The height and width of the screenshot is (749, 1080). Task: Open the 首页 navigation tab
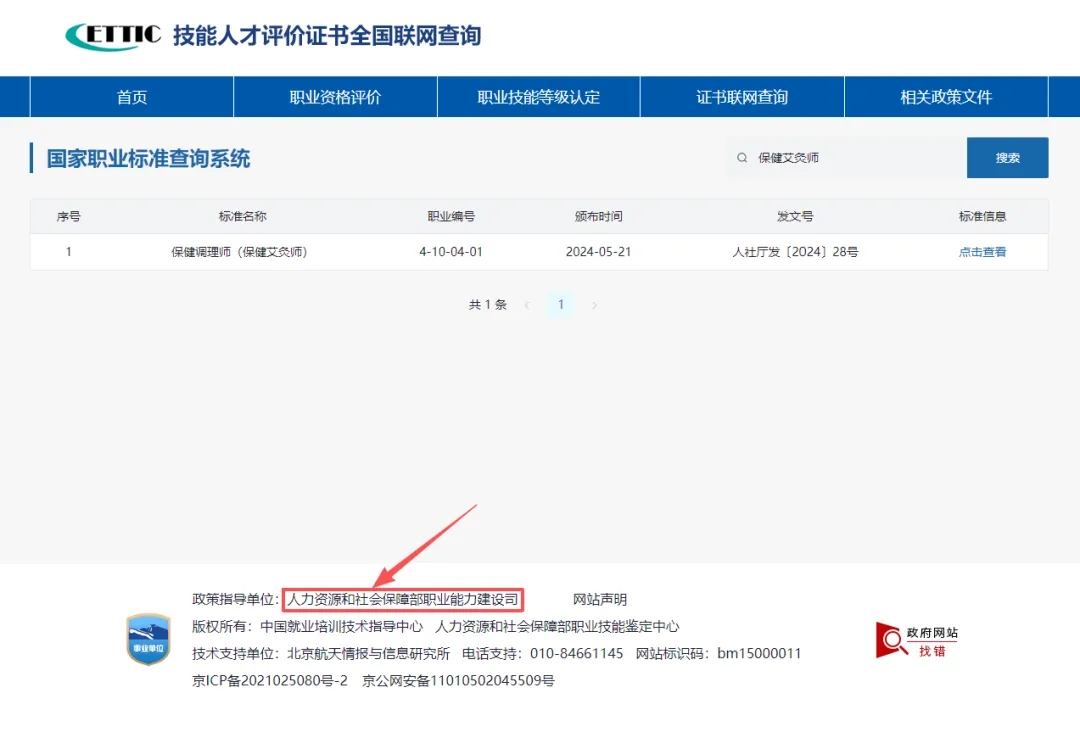(132, 97)
